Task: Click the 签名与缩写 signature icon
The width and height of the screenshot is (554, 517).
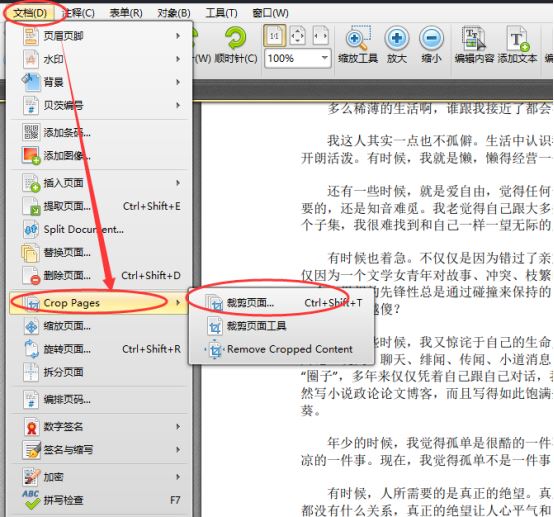Action: pos(32,450)
